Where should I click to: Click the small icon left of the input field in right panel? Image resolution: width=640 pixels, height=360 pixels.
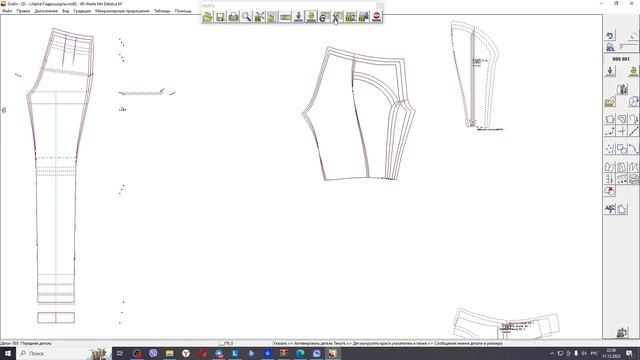coord(610,47)
